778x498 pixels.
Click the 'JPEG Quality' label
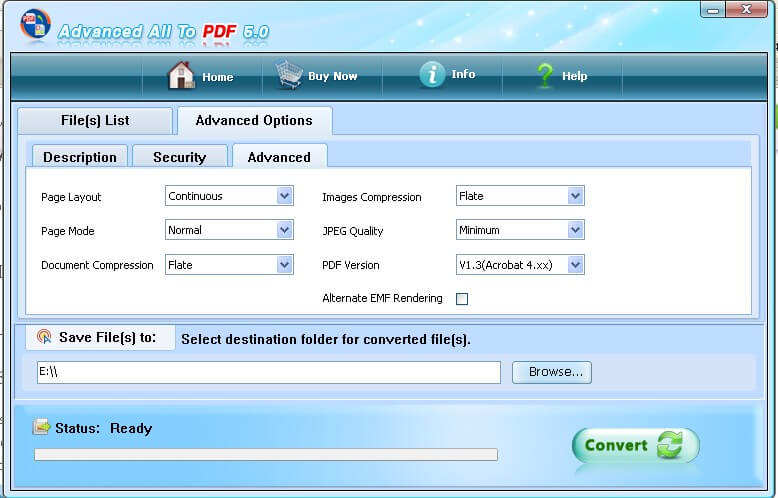(x=353, y=231)
